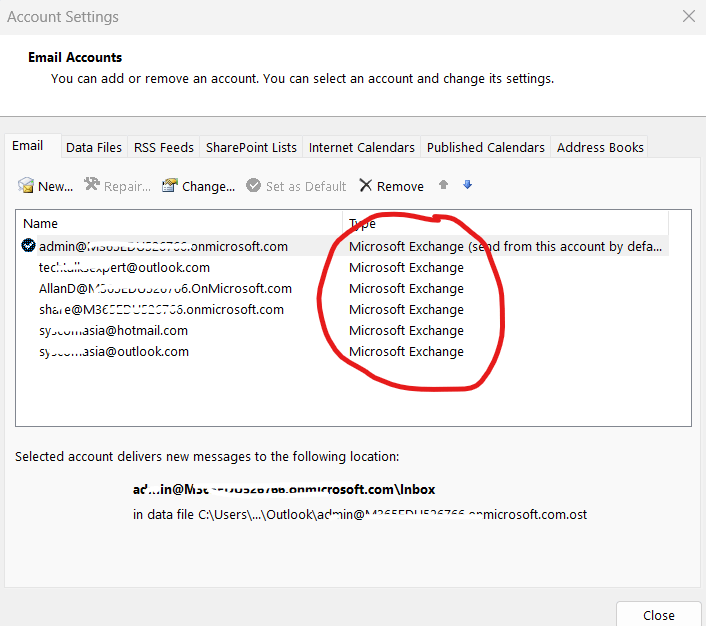Click the Remove button label

click(x=400, y=186)
